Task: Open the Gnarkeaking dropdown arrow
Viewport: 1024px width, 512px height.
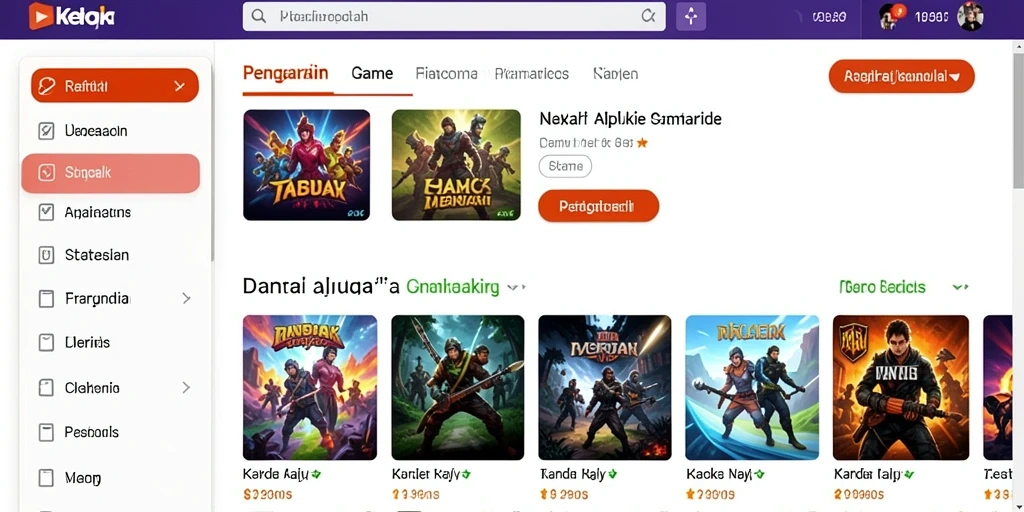Action: (515, 287)
